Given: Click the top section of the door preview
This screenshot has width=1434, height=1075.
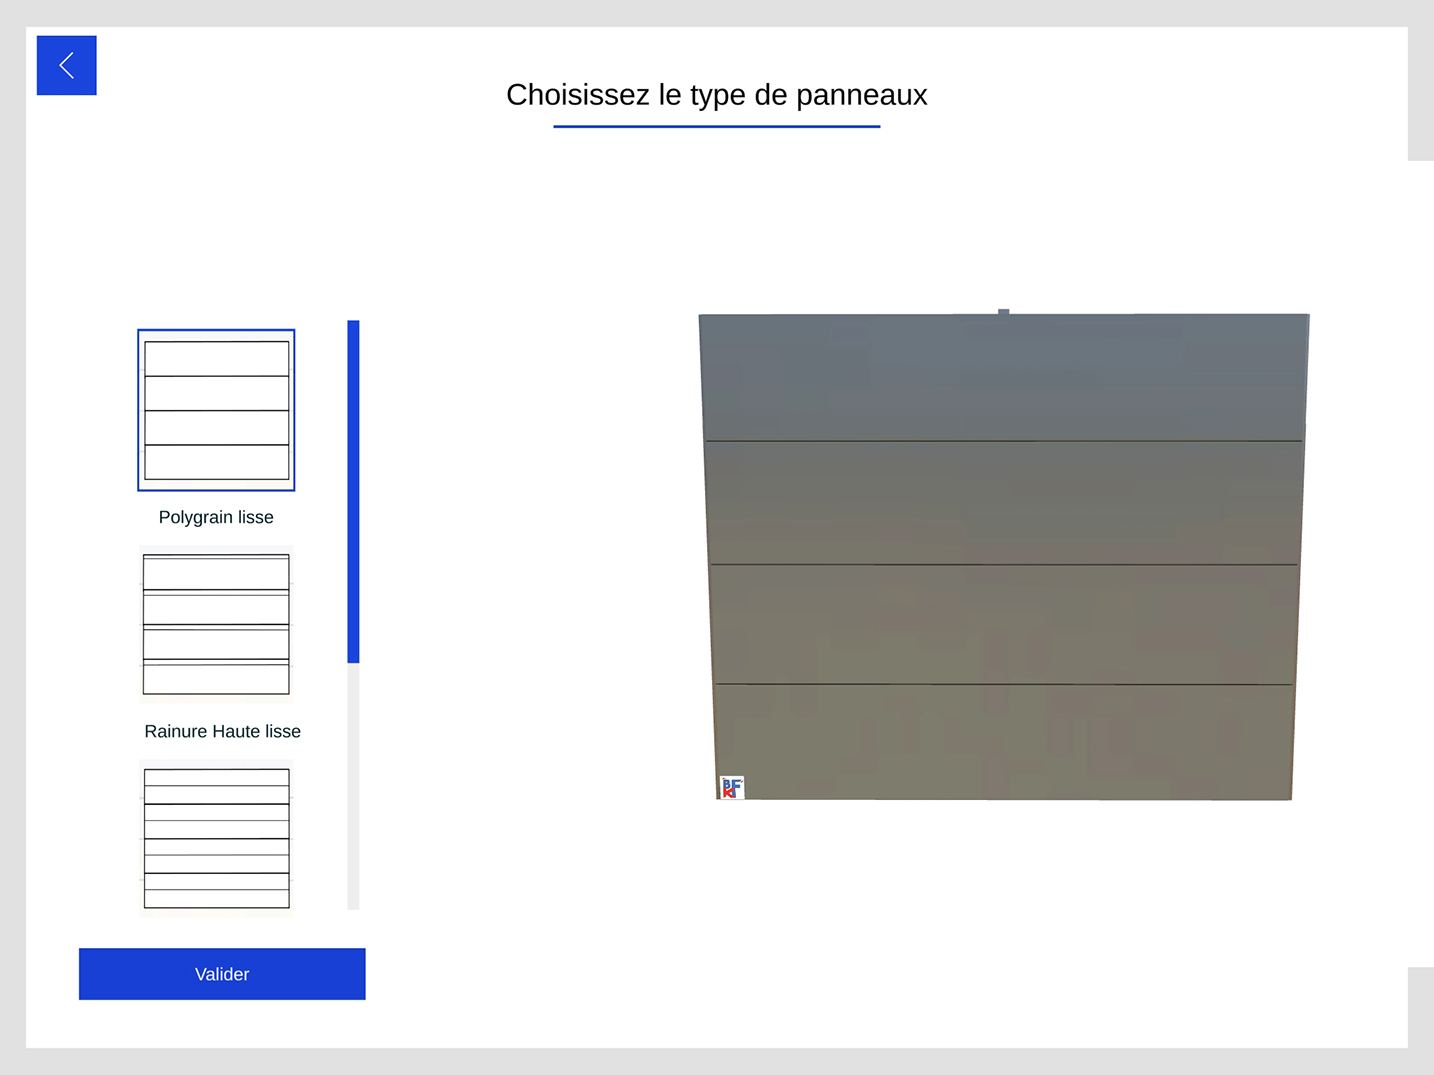Looking at the screenshot, I should coord(1003,378).
